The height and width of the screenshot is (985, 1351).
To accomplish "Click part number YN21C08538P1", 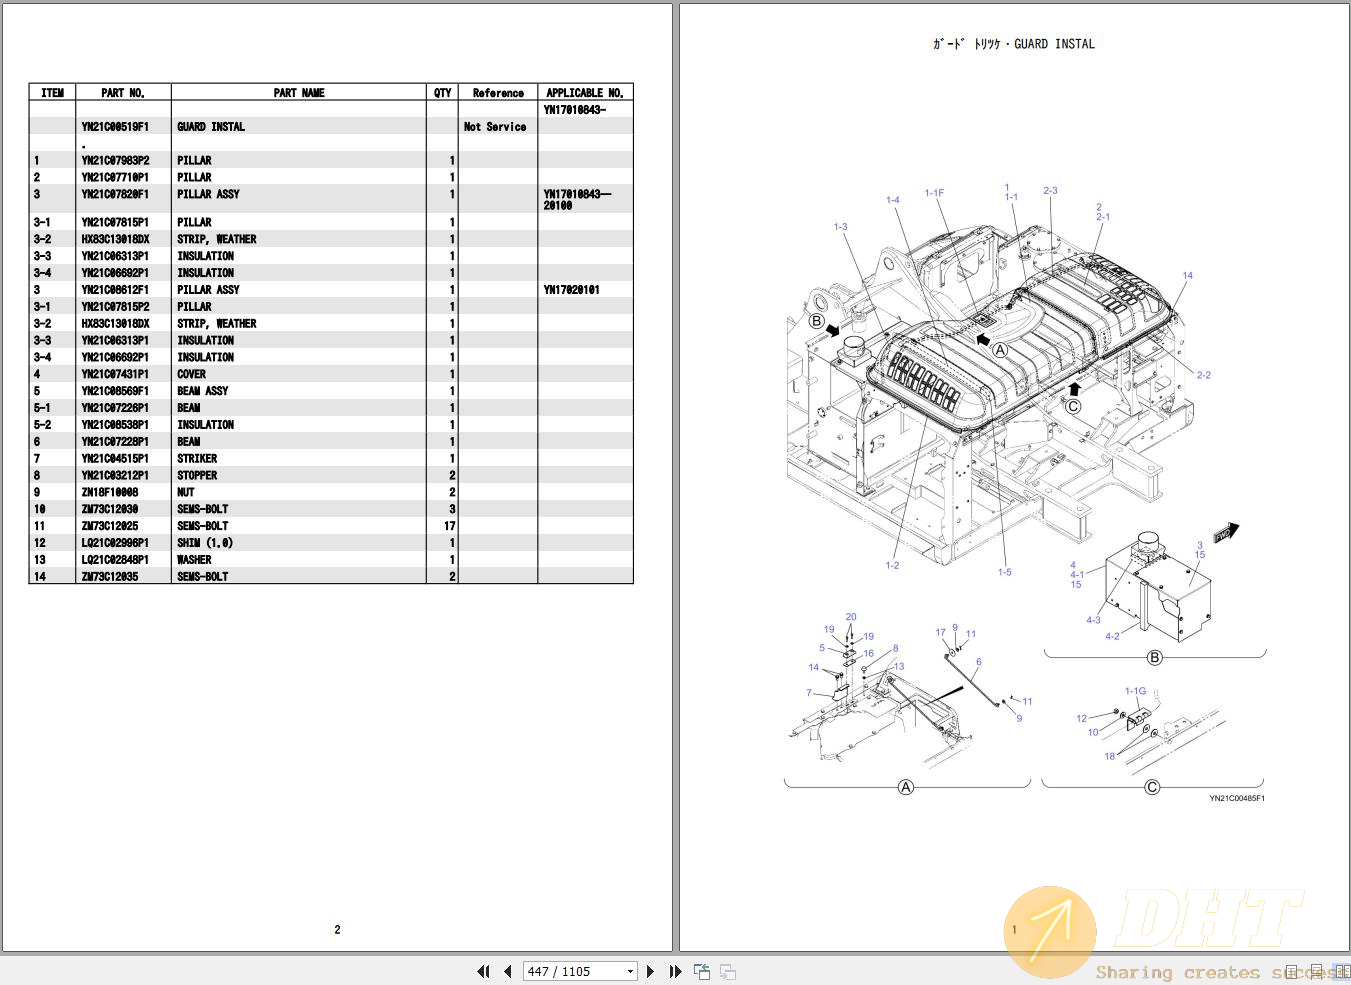I will [115, 425].
